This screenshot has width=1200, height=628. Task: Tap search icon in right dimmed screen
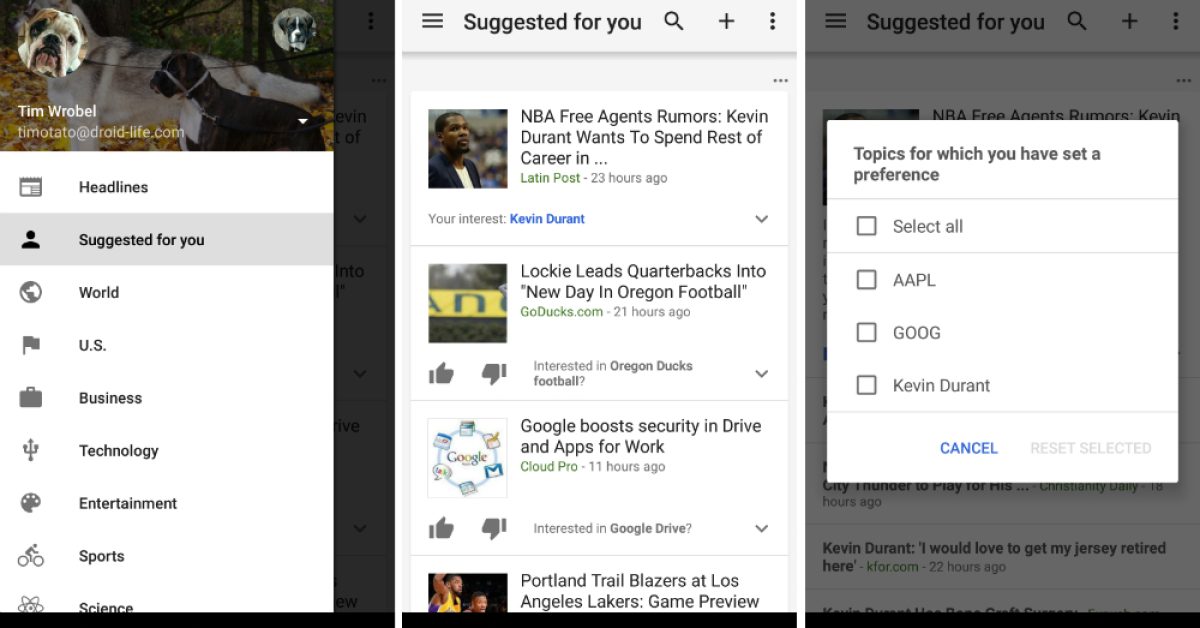pyautogui.click(x=1077, y=21)
